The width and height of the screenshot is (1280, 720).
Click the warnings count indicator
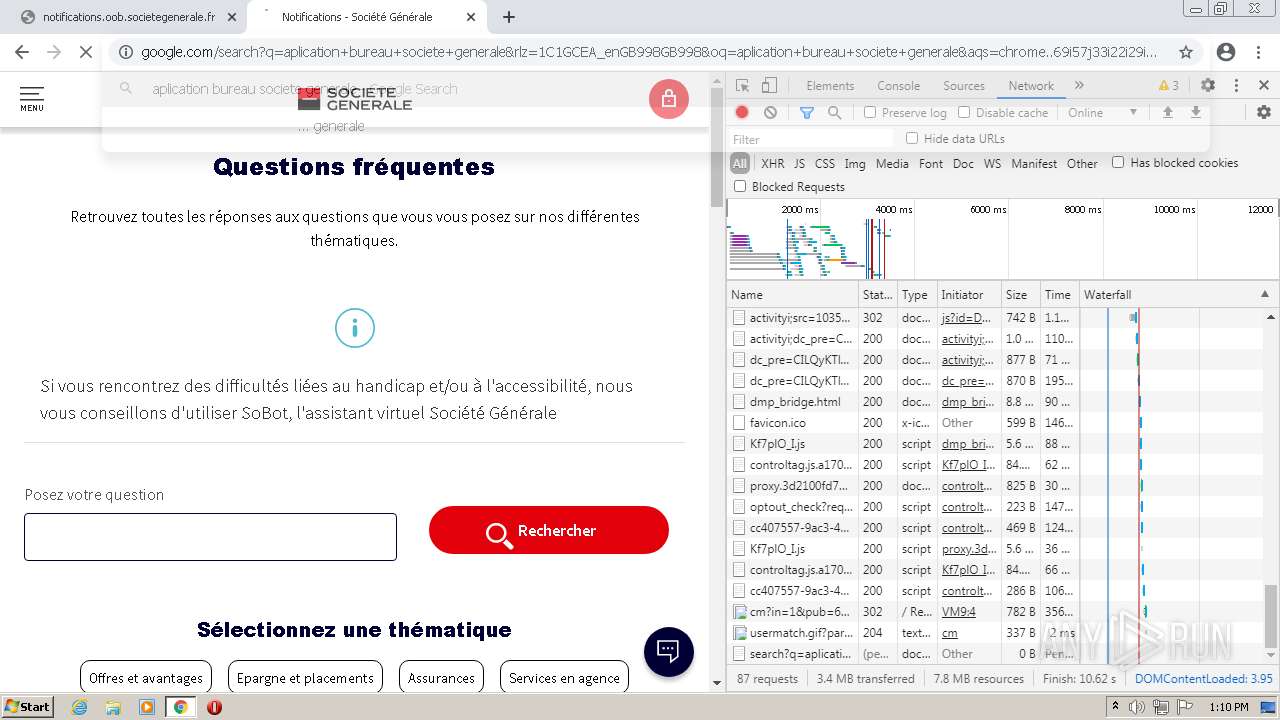coord(1168,86)
